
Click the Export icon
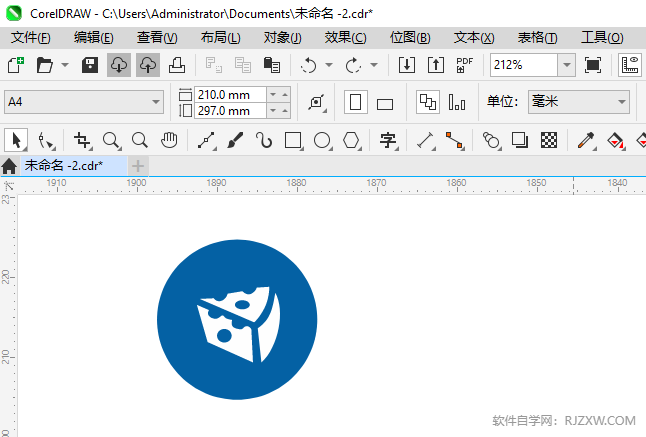[436, 65]
